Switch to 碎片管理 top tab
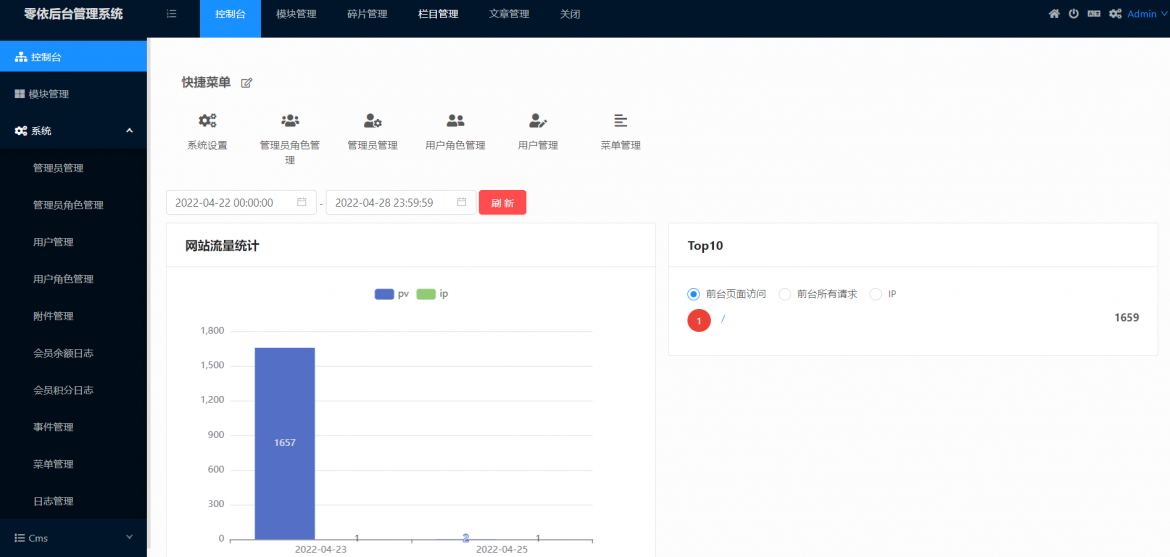The height and width of the screenshot is (557, 1170). click(x=367, y=14)
